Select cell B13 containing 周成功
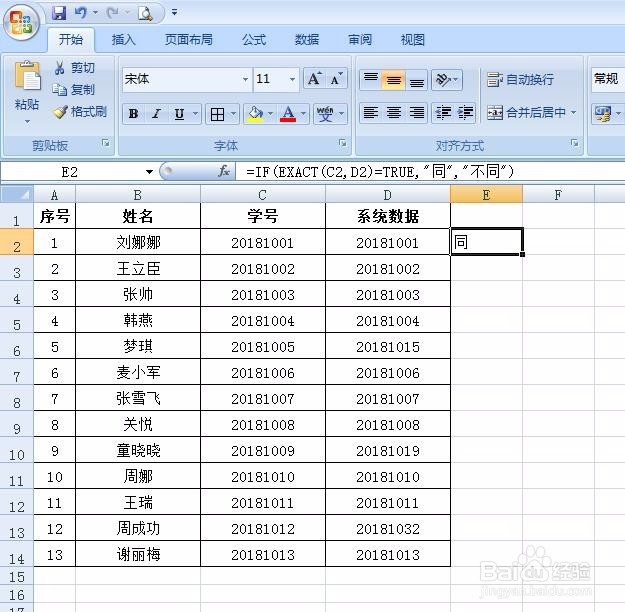This screenshot has height=612, width=625. (x=138, y=528)
